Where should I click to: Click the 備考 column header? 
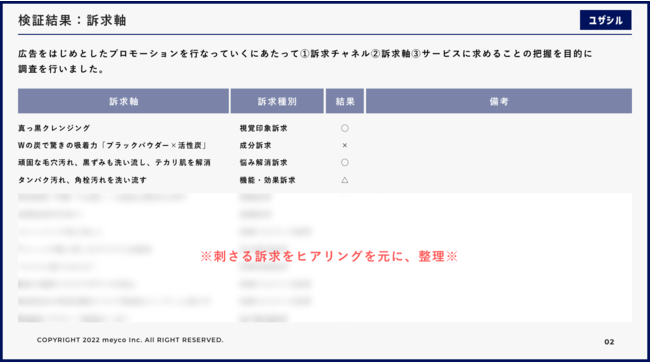tap(499, 101)
